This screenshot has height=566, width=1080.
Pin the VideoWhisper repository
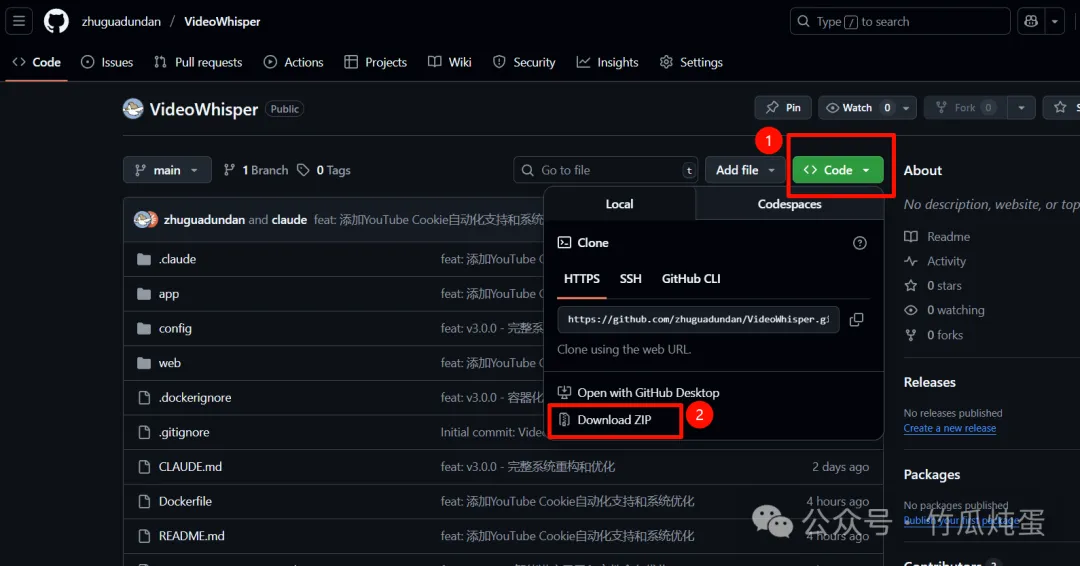tap(783, 107)
